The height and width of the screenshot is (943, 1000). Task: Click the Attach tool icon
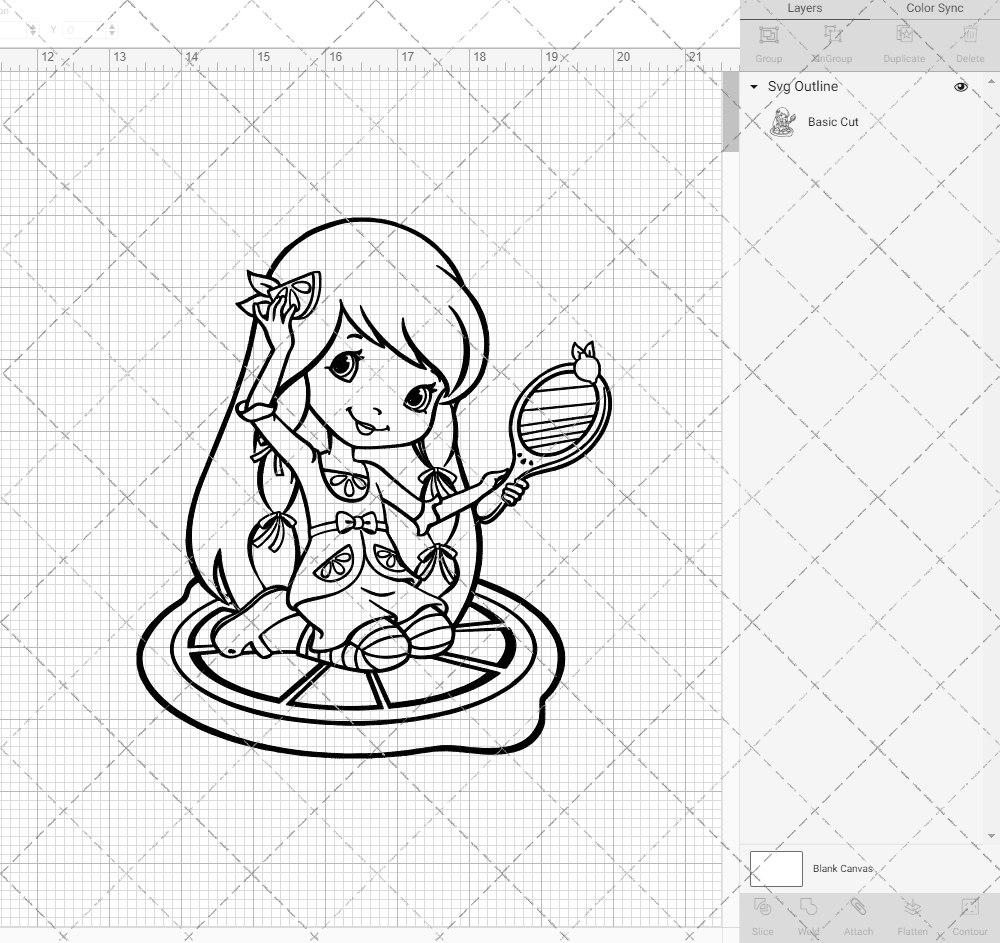[x=858, y=908]
